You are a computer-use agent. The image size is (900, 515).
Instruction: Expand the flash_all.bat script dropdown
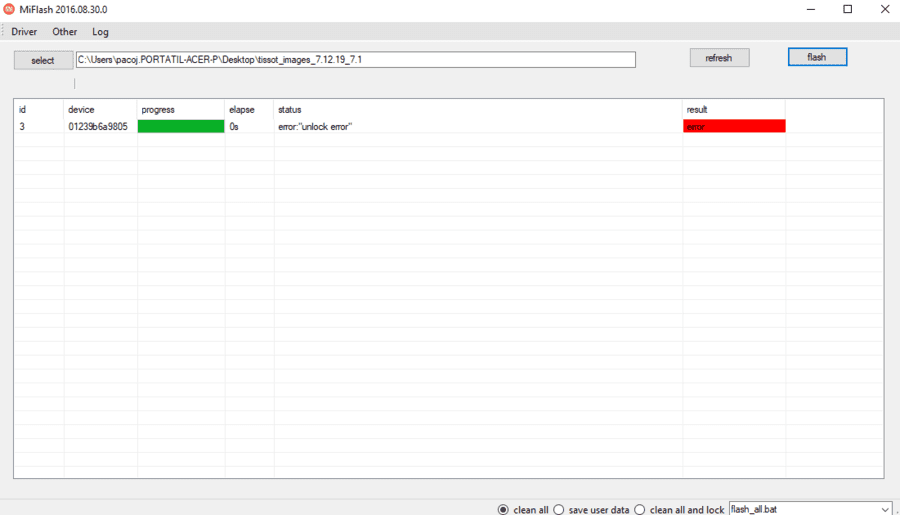coord(885,509)
